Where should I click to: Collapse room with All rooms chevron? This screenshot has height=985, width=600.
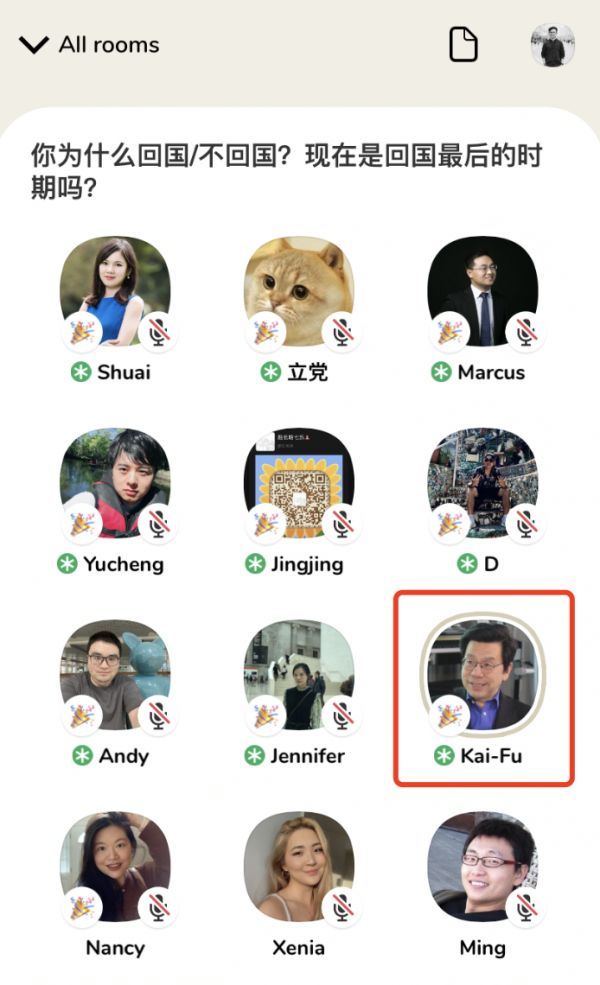(x=34, y=45)
